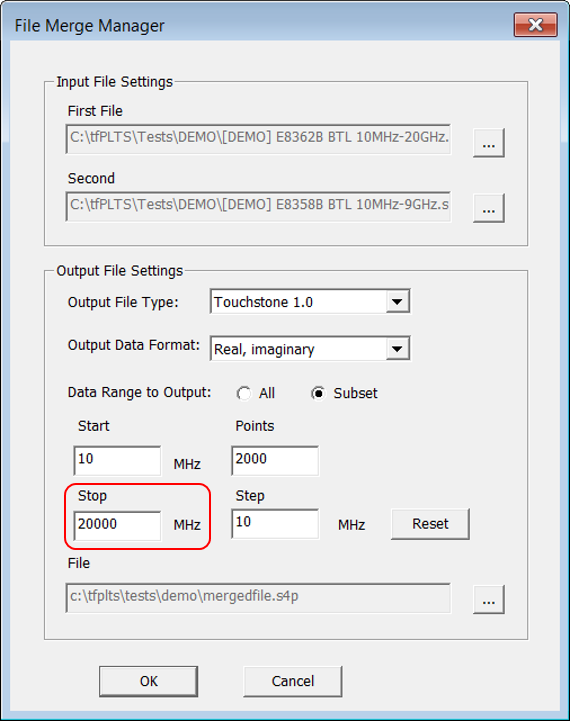Click the Reset button
The image size is (570, 721).
(x=430, y=524)
